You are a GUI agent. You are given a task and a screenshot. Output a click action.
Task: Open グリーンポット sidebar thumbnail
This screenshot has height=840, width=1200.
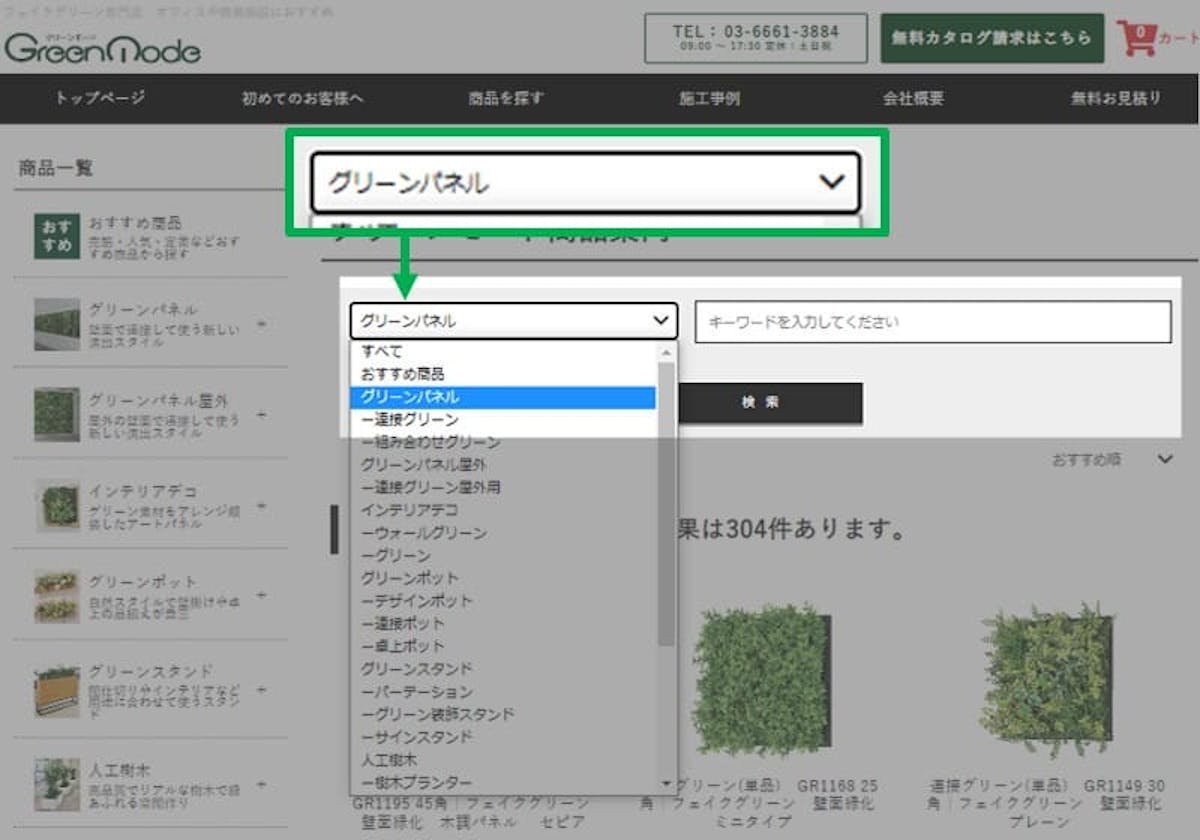(57, 596)
